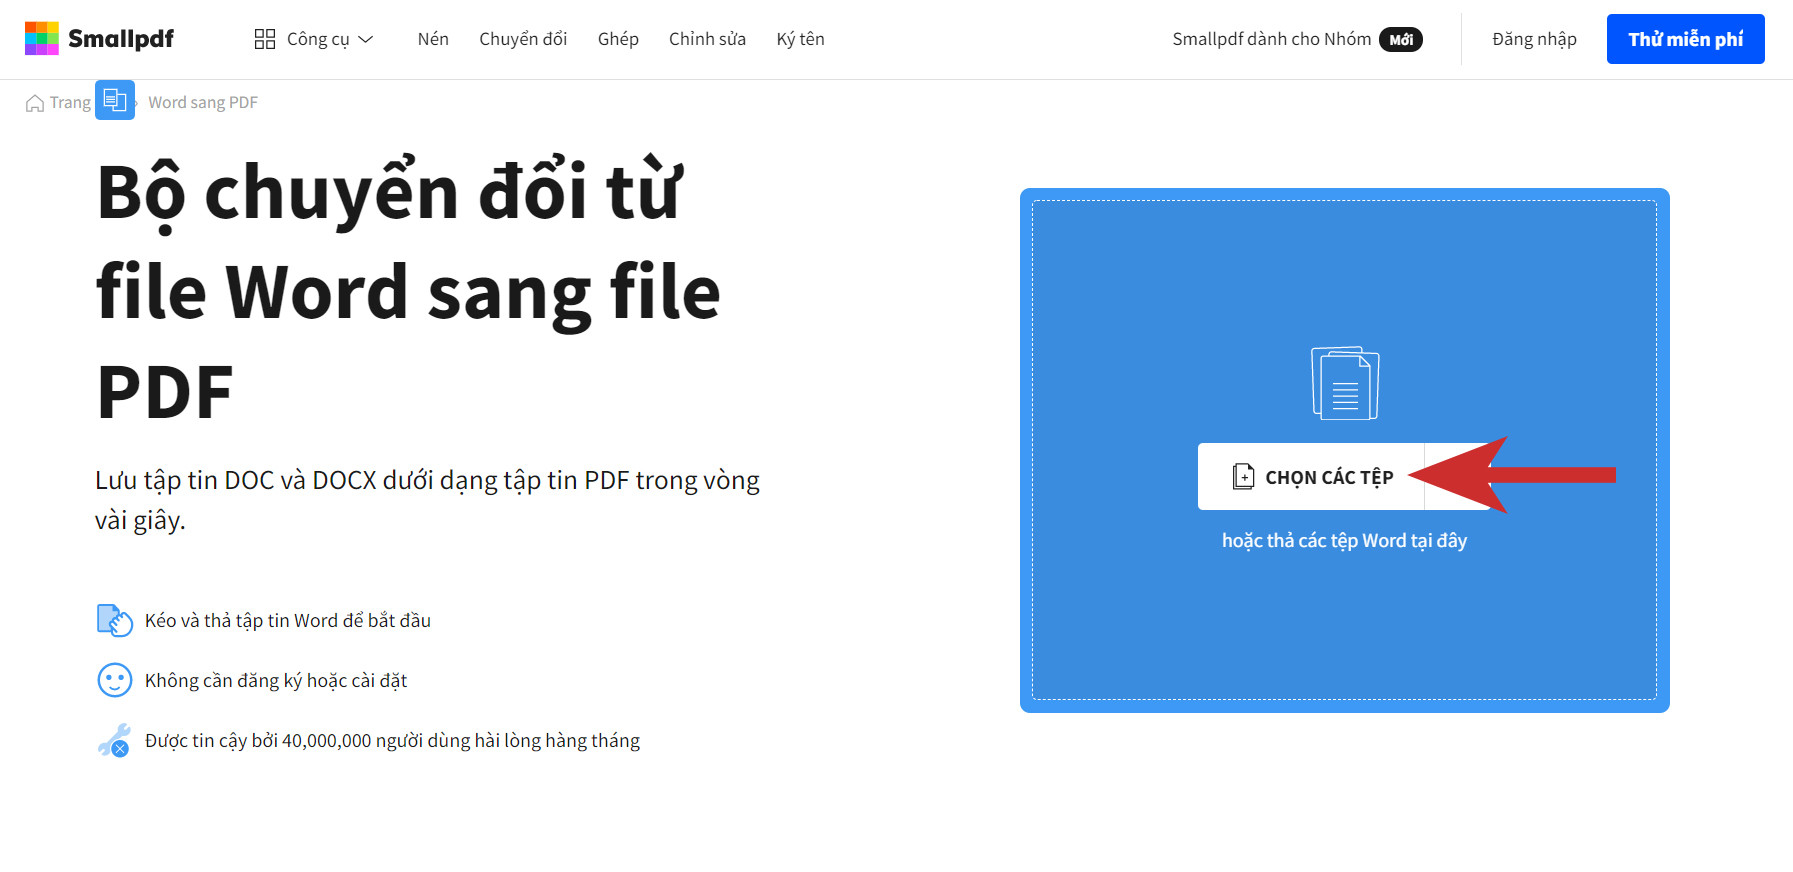
Task: Click the grid icon beside Công cụ
Action: 265,39
